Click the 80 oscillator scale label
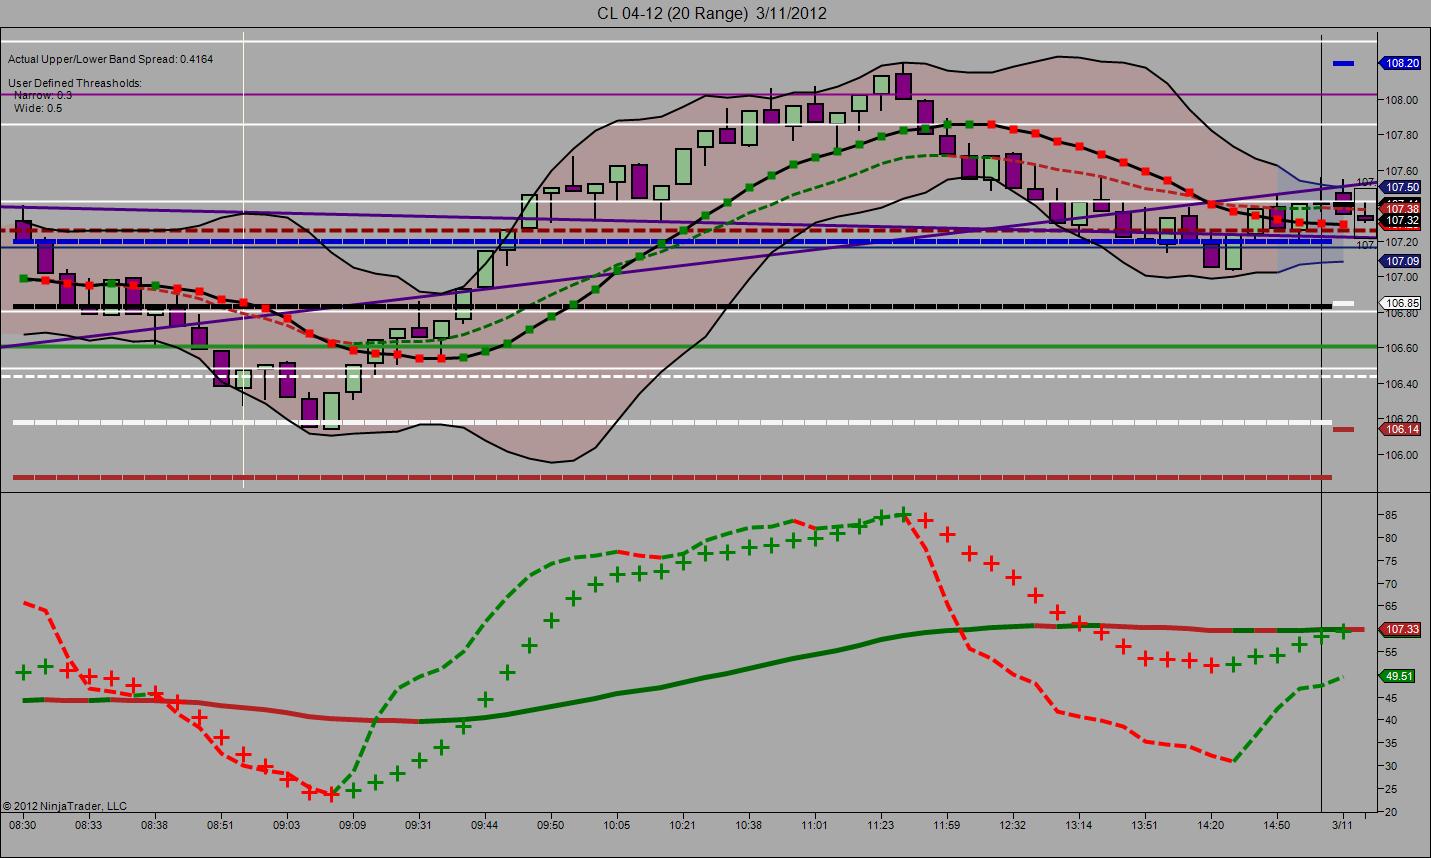The height and width of the screenshot is (858, 1431). [1391, 538]
